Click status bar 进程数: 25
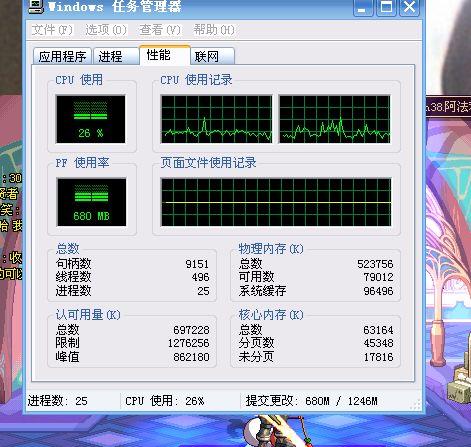This screenshot has width=471, height=447. (58, 401)
